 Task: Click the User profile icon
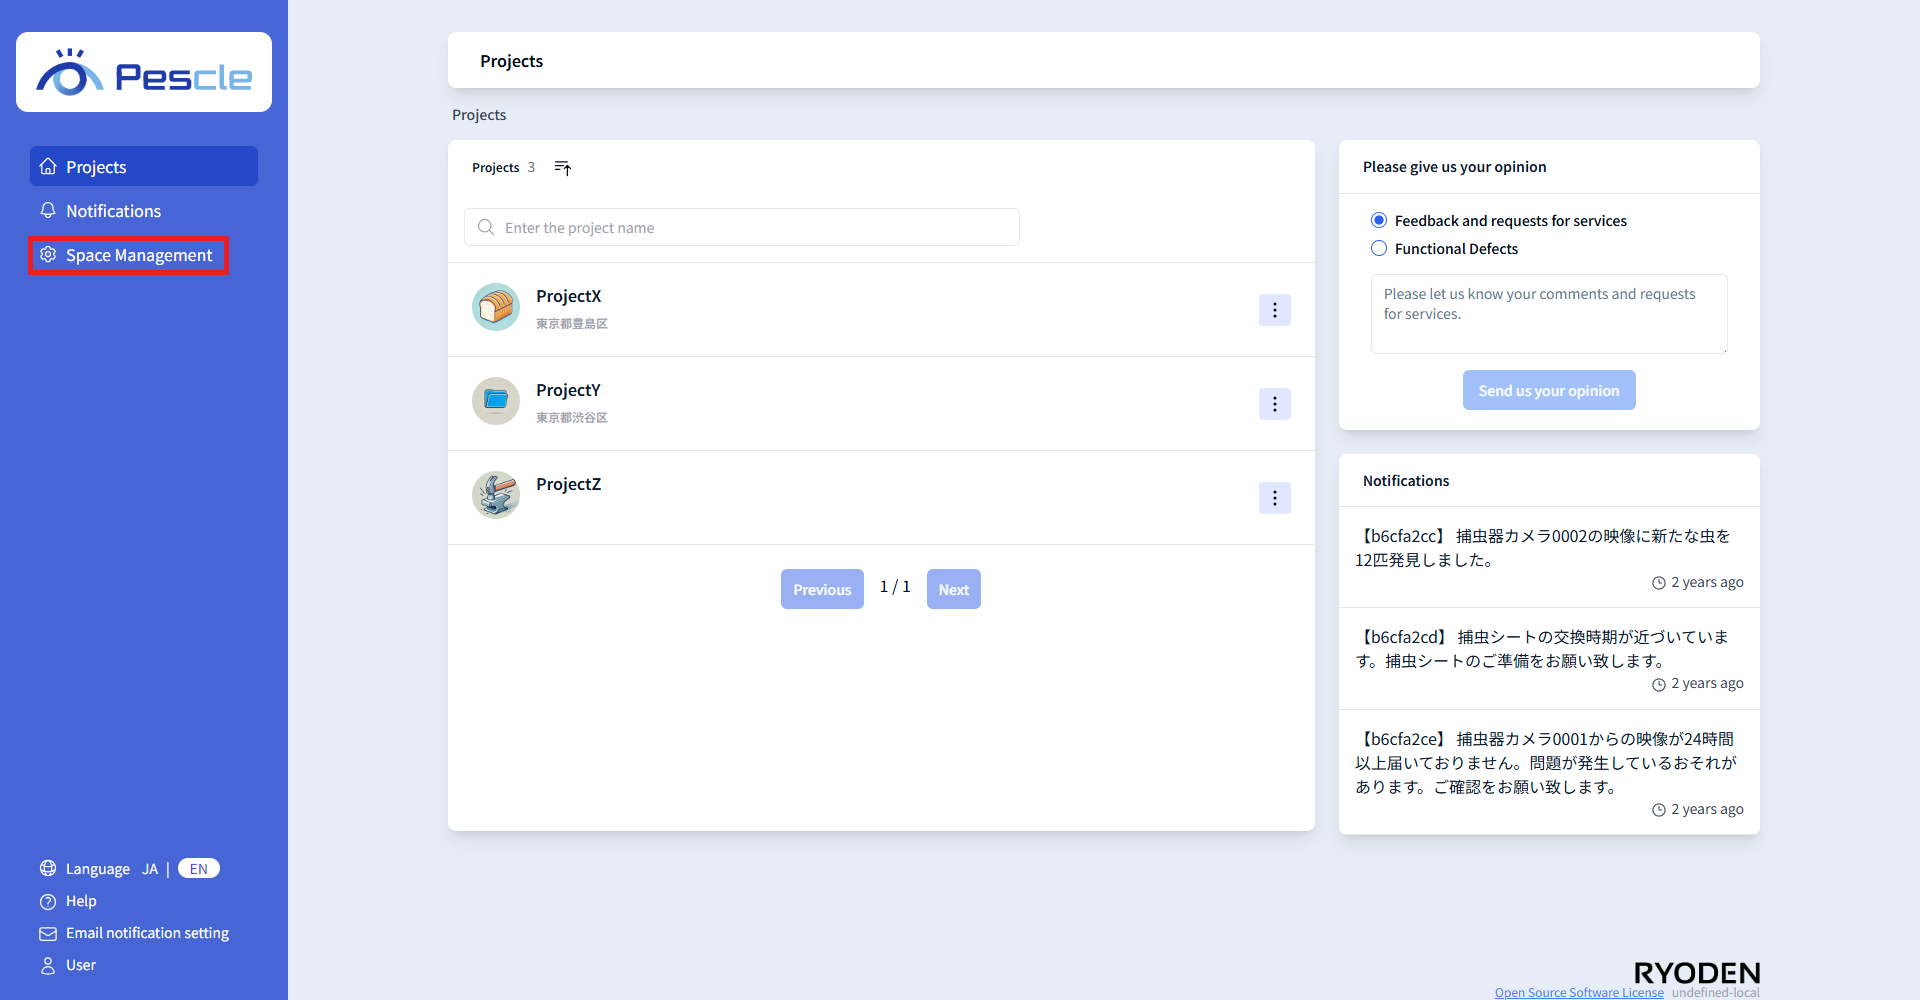[x=48, y=965]
